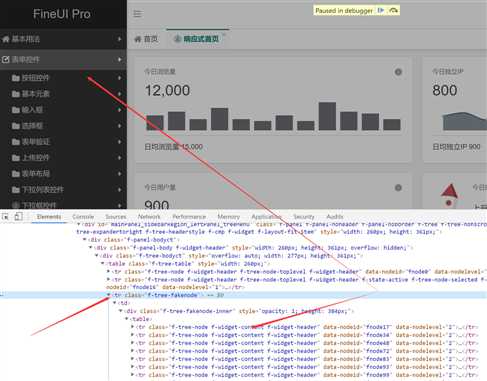Viewport: 487px width, 381px height.
Task: Expand the 选择框 submenu arrow
Action: pyautogui.click(x=119, y=126)
